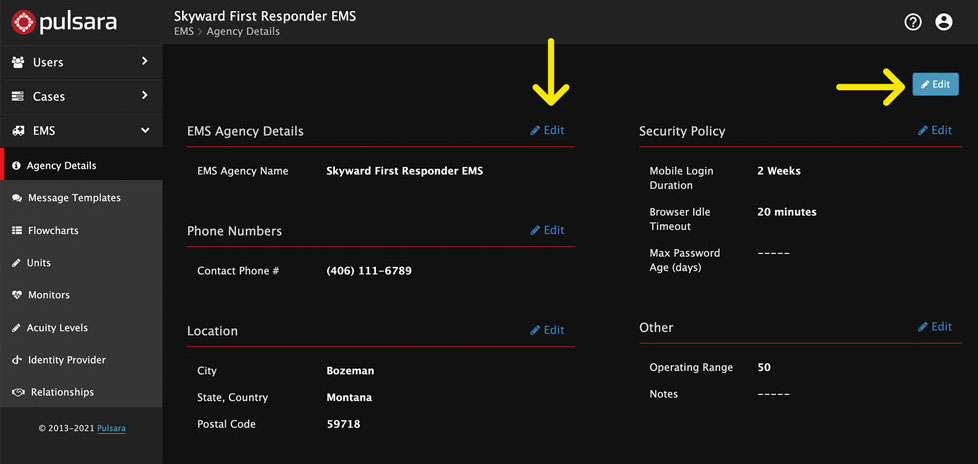978x464 pixels.
Task: Click the Agency Details info icon
Action: point(16,166)
